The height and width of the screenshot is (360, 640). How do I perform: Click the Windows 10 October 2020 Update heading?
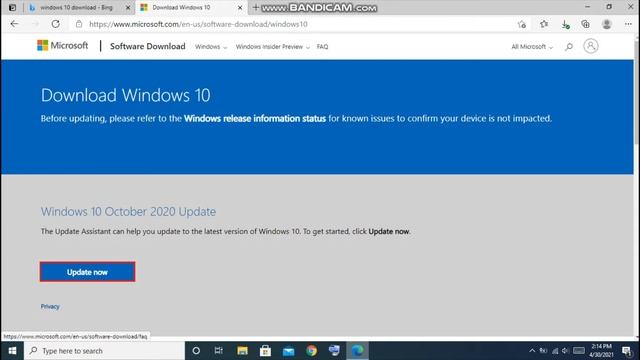[x=128, y=211]
